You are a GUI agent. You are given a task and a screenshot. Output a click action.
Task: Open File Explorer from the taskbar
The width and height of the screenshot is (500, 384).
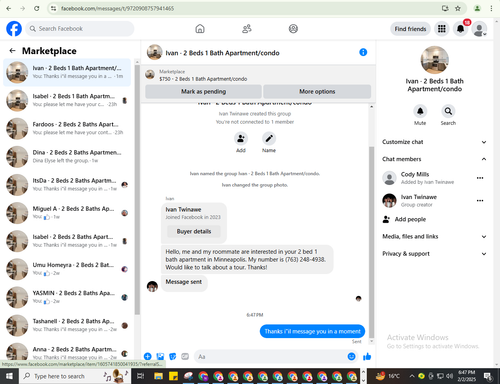click(158, 376)
